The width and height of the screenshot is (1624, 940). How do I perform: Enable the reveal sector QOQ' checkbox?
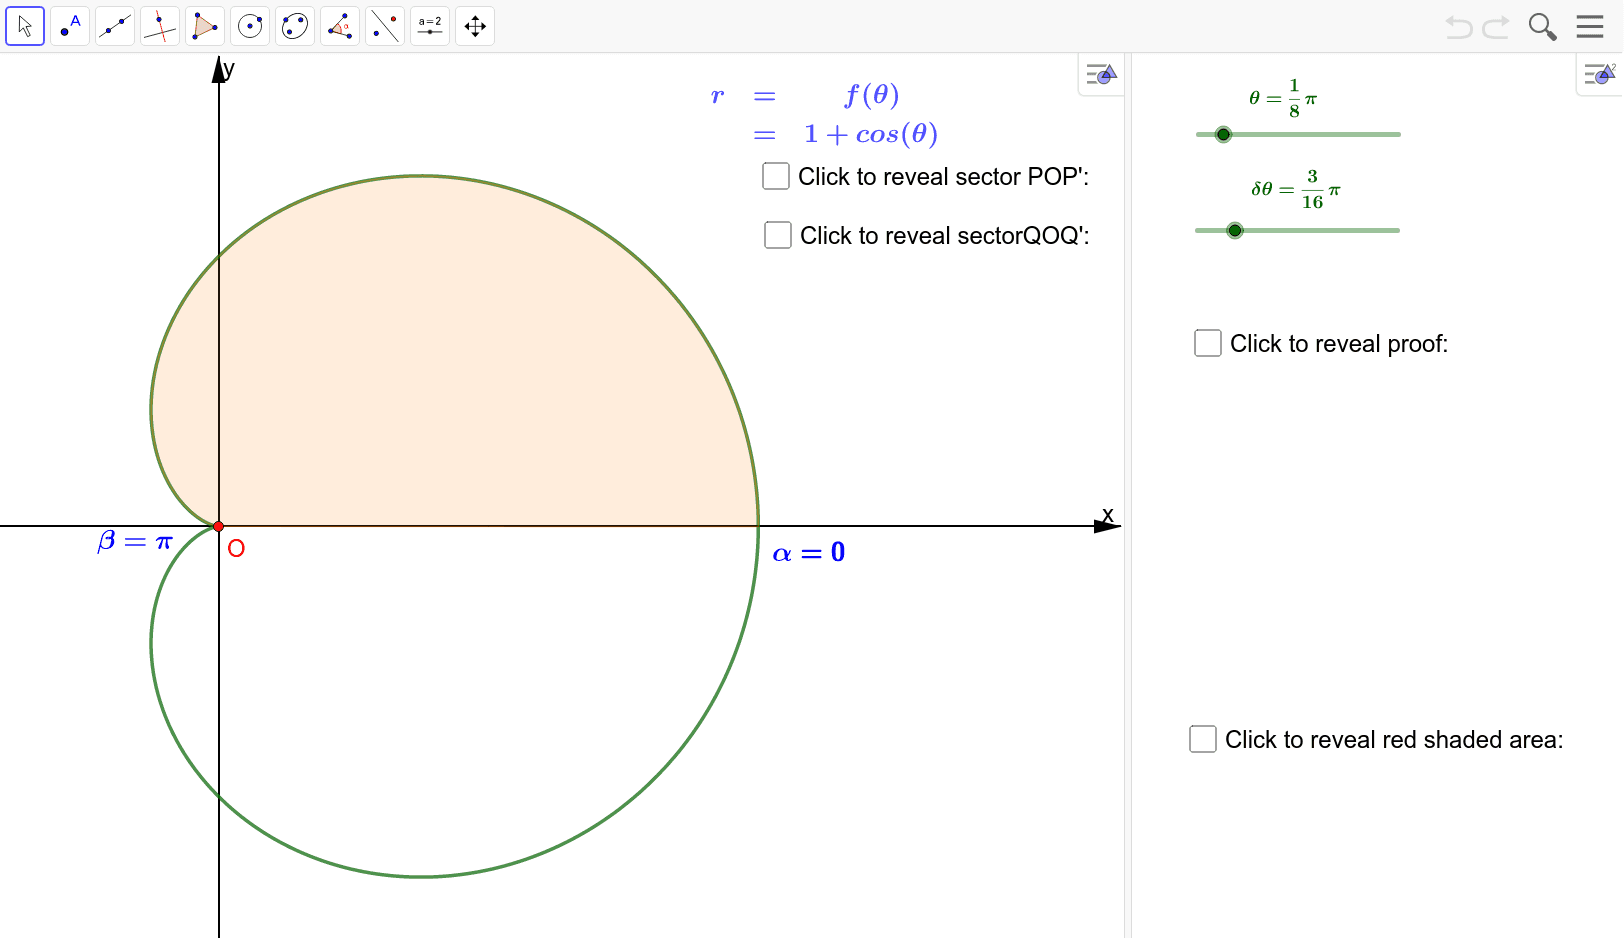(778, 235)
